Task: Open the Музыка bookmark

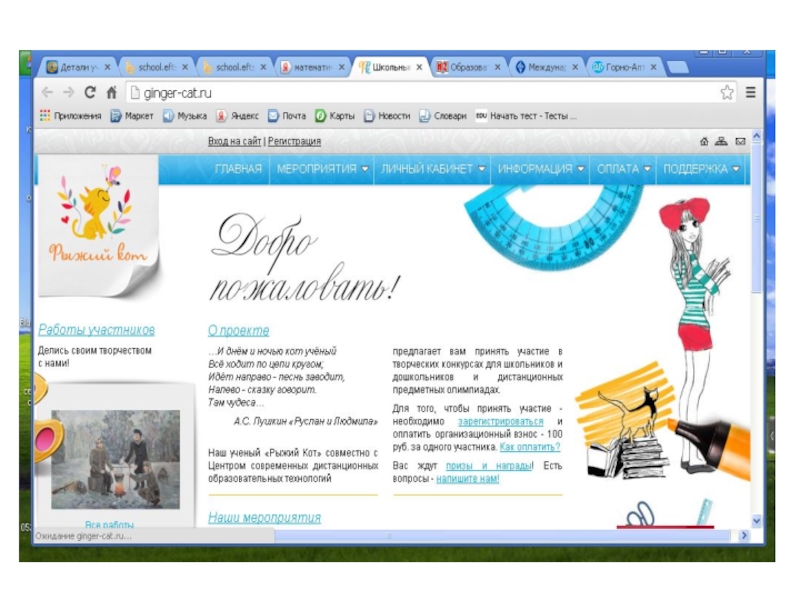Action: [x=185, y=116]
